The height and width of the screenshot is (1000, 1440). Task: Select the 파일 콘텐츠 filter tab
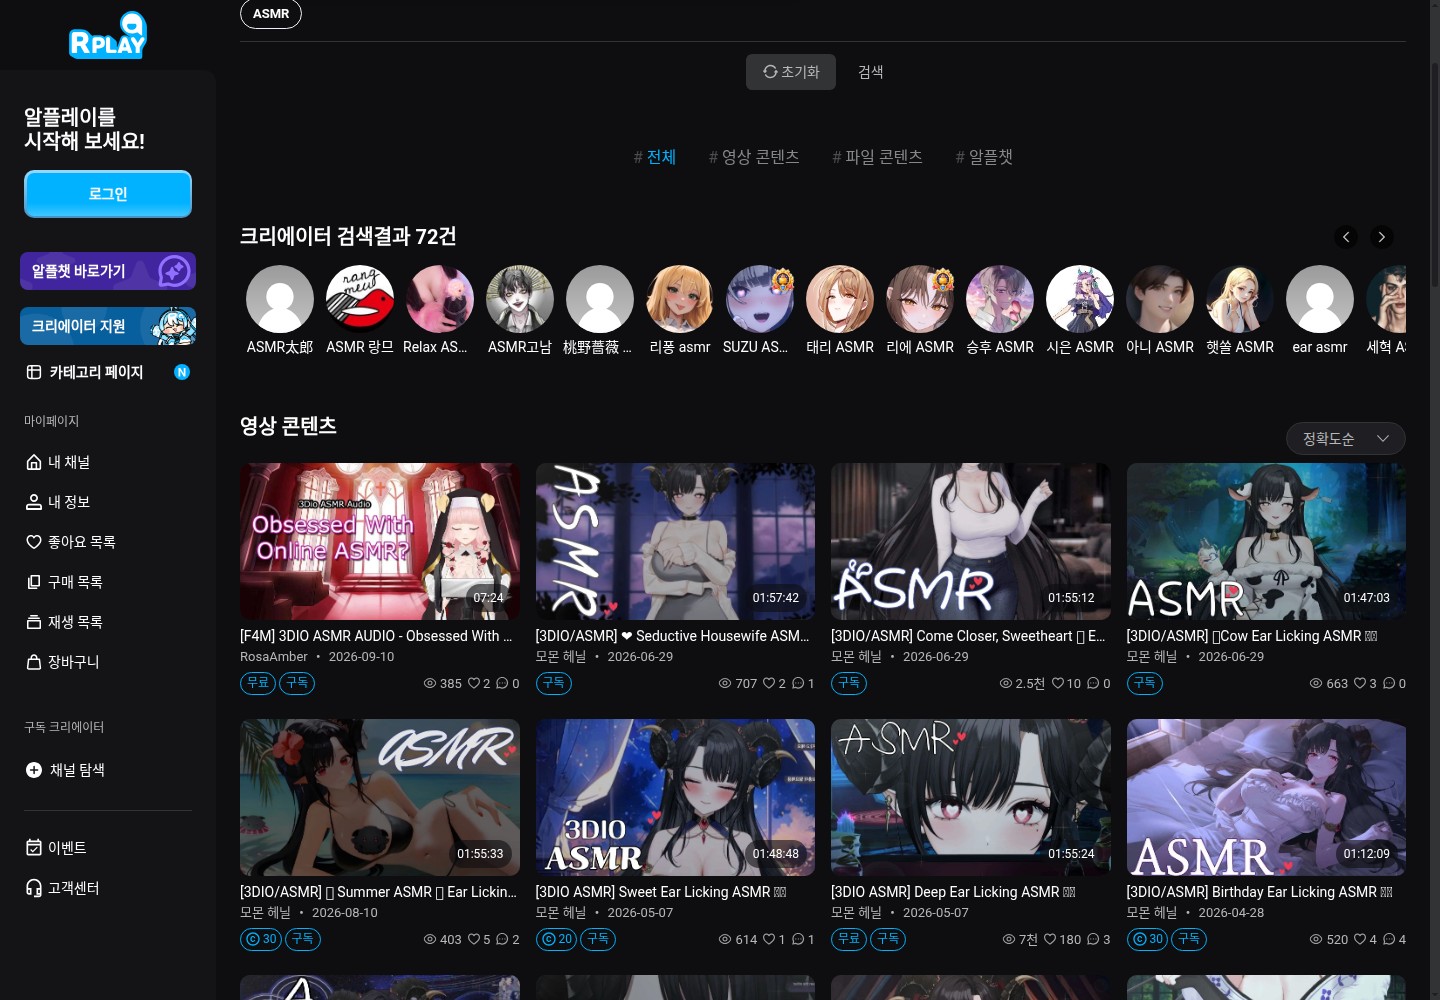(877, 157)
